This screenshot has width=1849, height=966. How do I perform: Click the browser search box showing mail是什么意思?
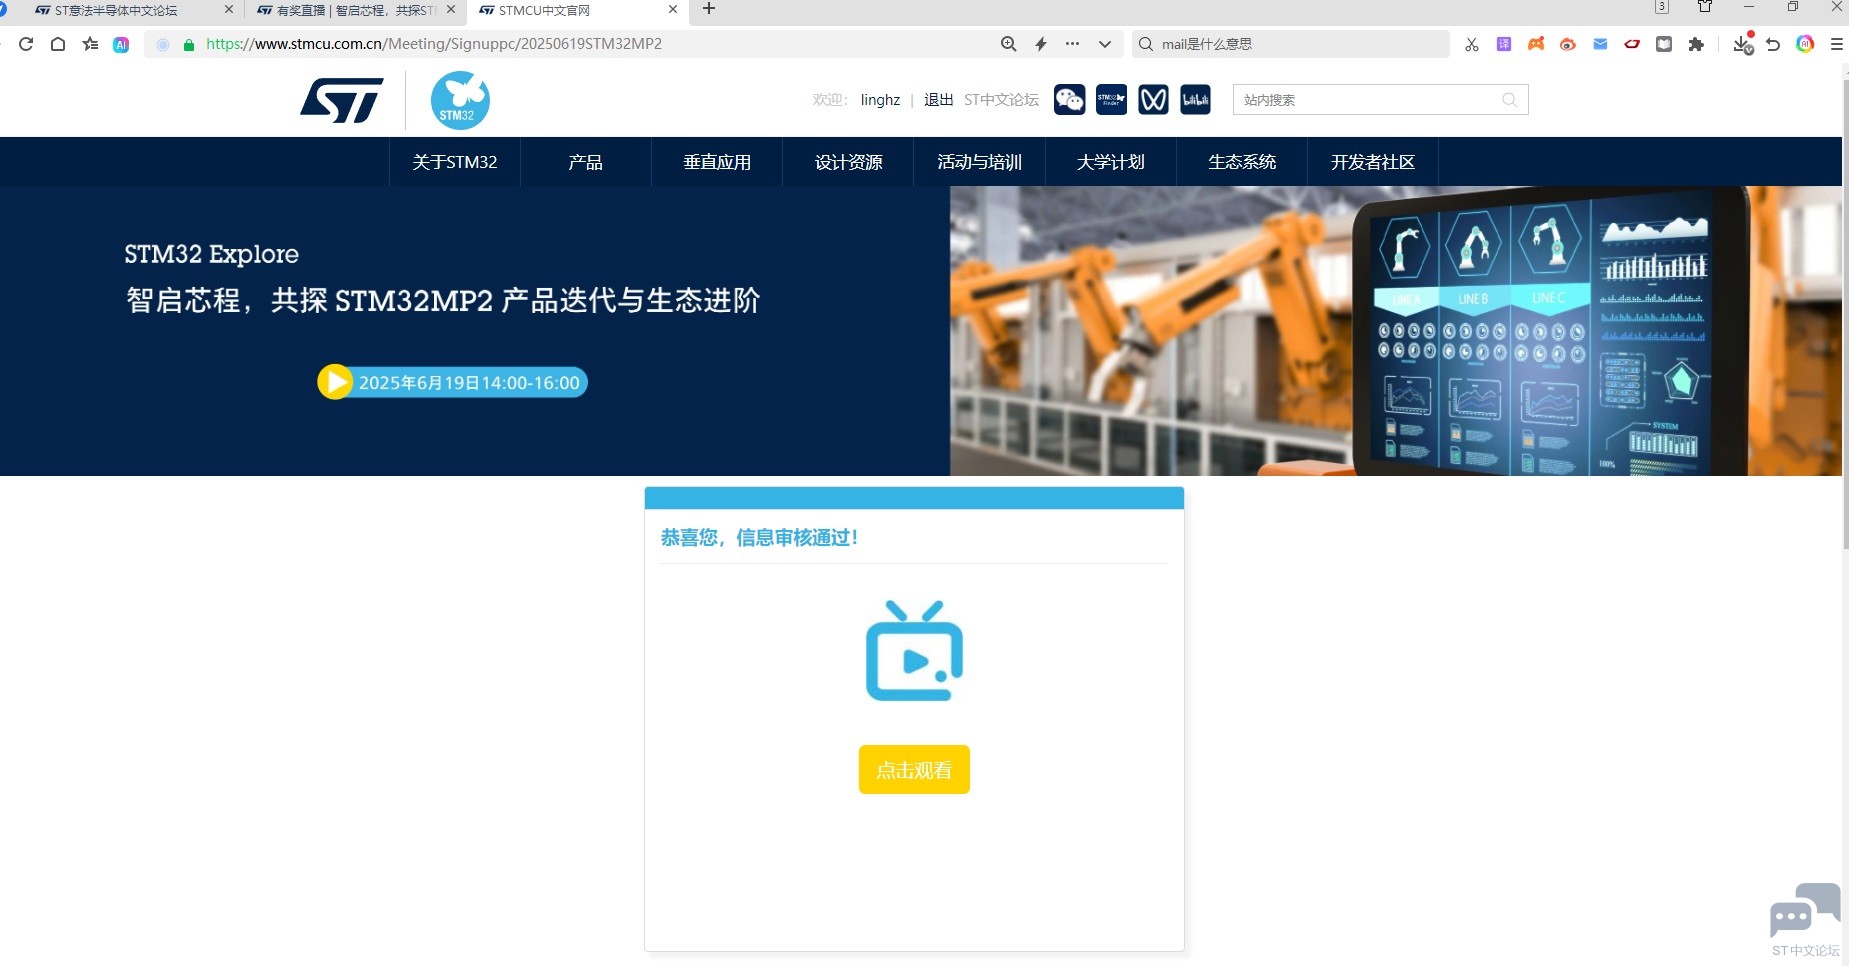point(1290,44)
